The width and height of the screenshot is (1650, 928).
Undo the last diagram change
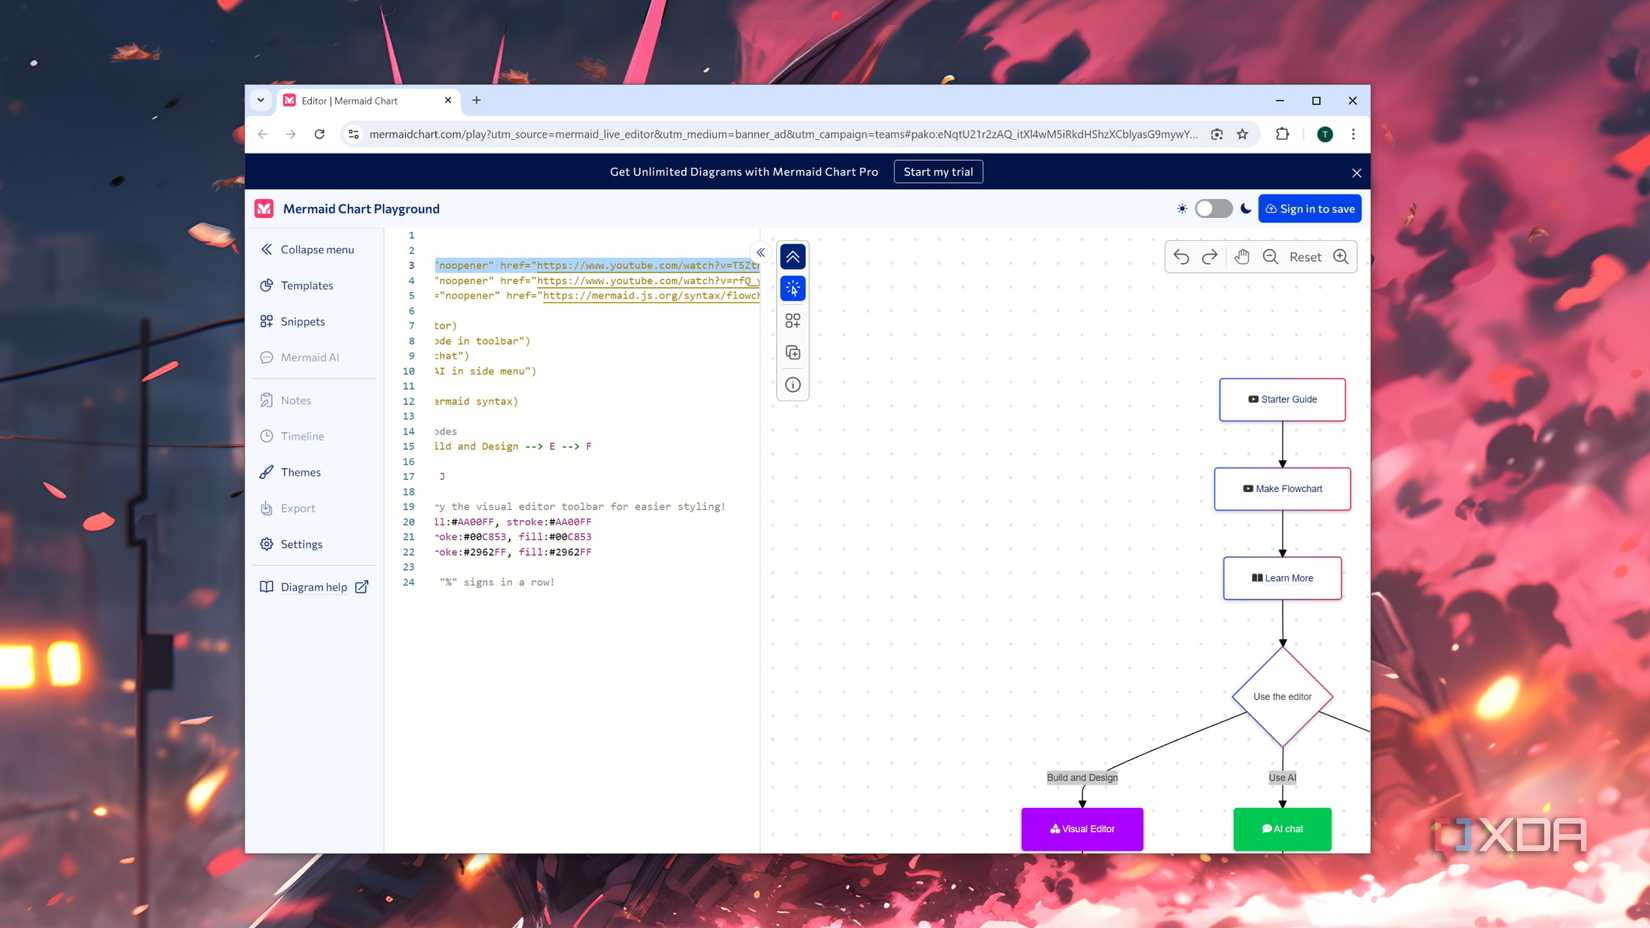click(1181, 257)
